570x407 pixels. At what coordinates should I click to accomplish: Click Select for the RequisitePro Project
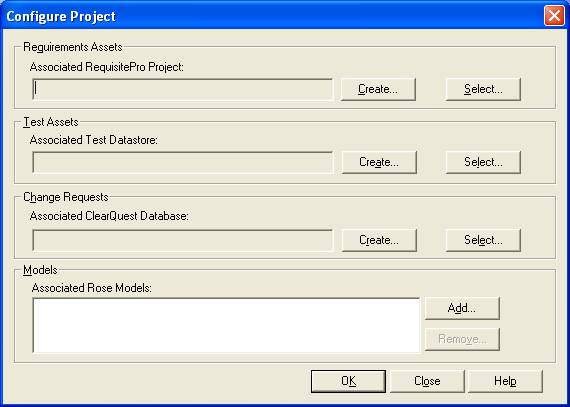(483, 89)
